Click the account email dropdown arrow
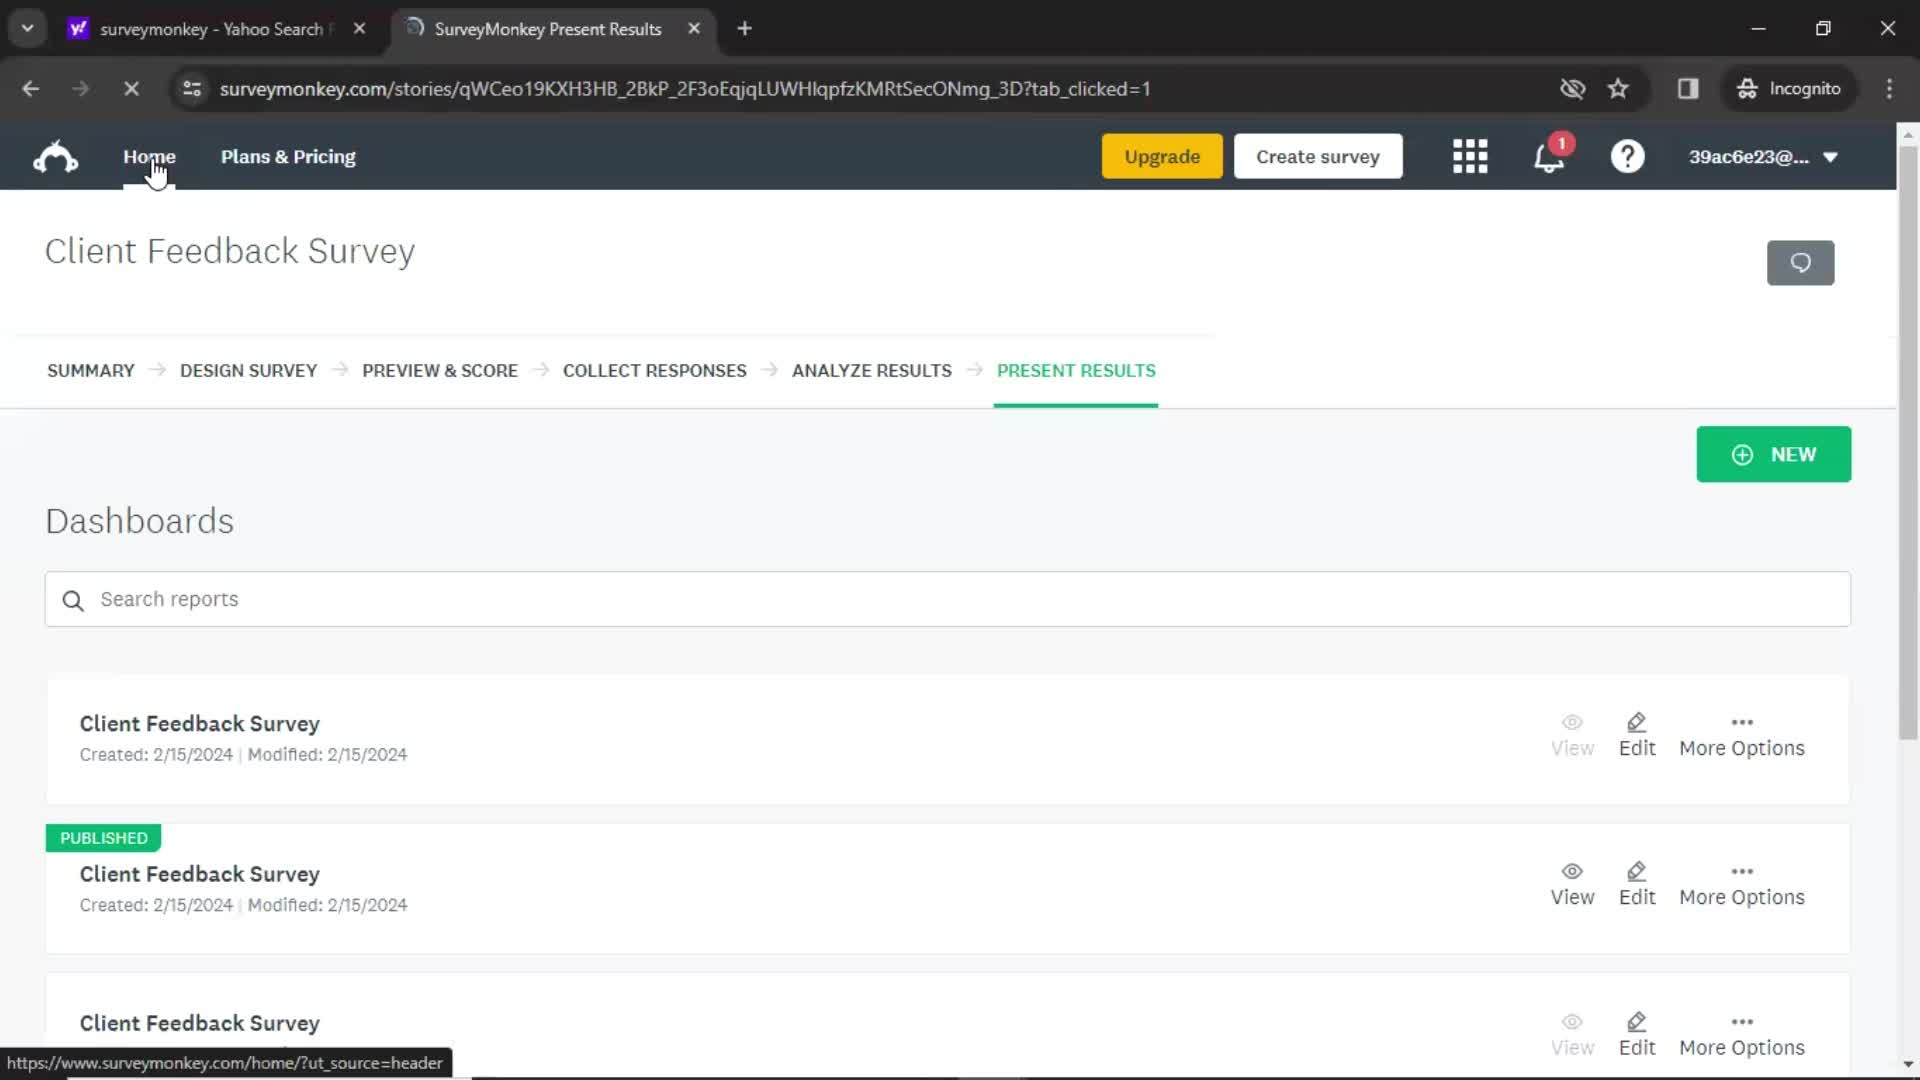Screen dimensions: 1920x1080 pos(1836,157)
